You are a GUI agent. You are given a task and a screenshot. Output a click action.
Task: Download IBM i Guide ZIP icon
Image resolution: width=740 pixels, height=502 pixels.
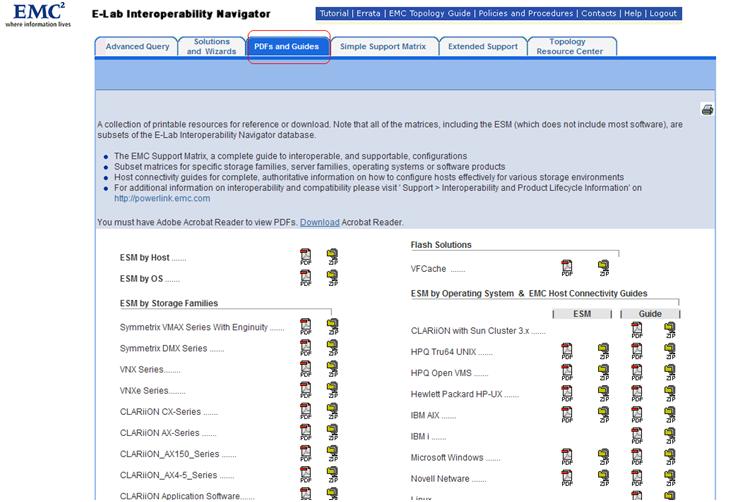click(670, 436)
